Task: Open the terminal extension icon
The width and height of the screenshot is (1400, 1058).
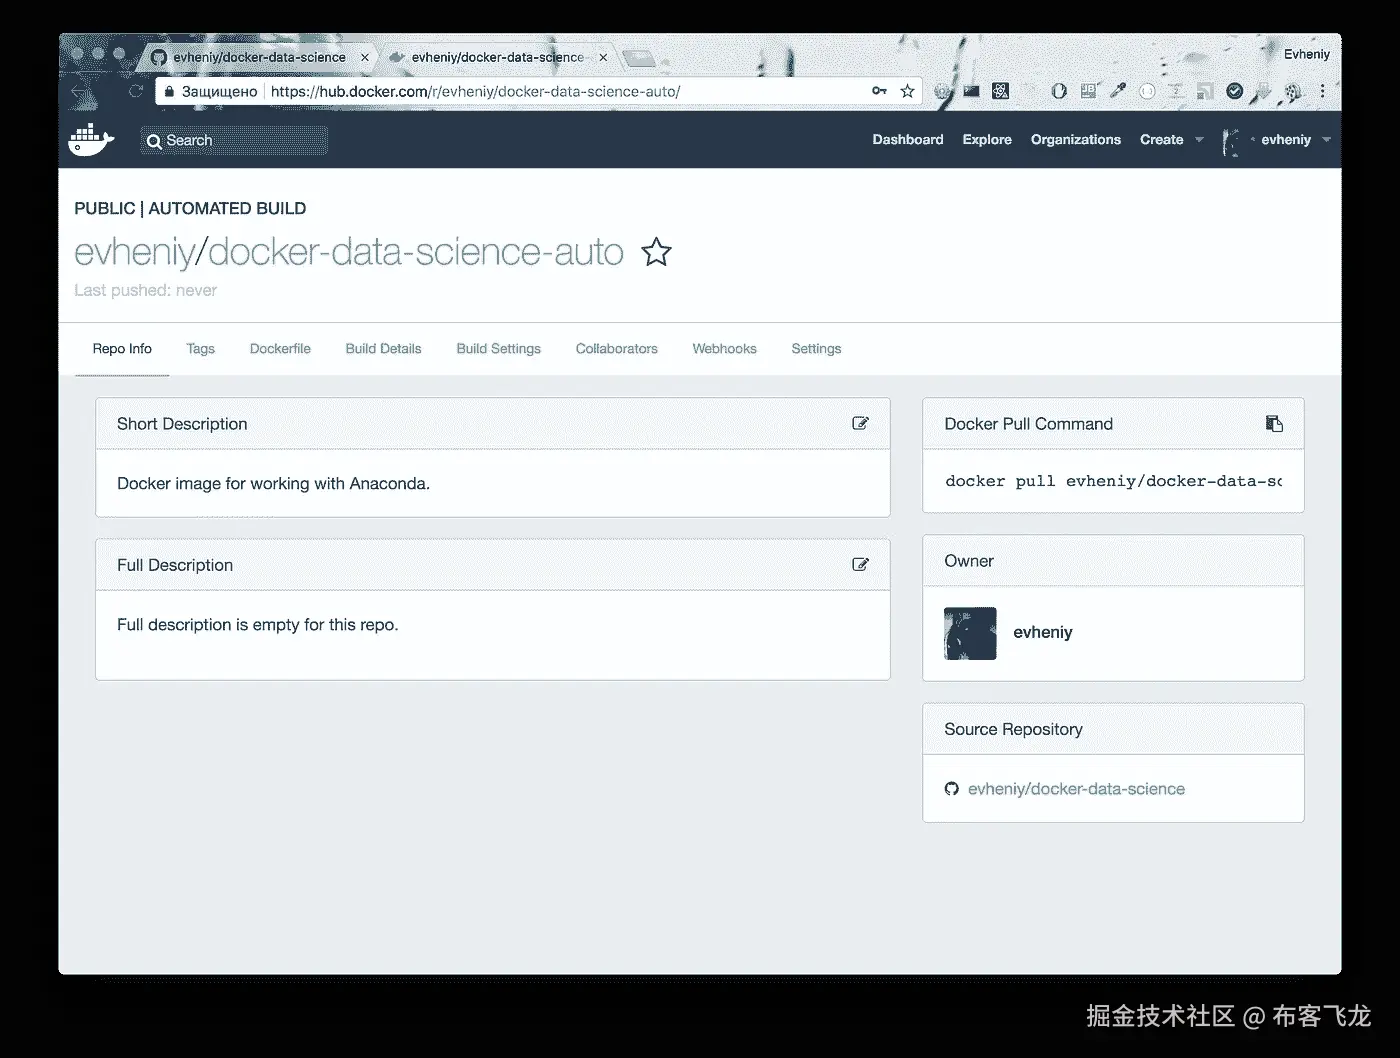Action: [x=971, y=91]
